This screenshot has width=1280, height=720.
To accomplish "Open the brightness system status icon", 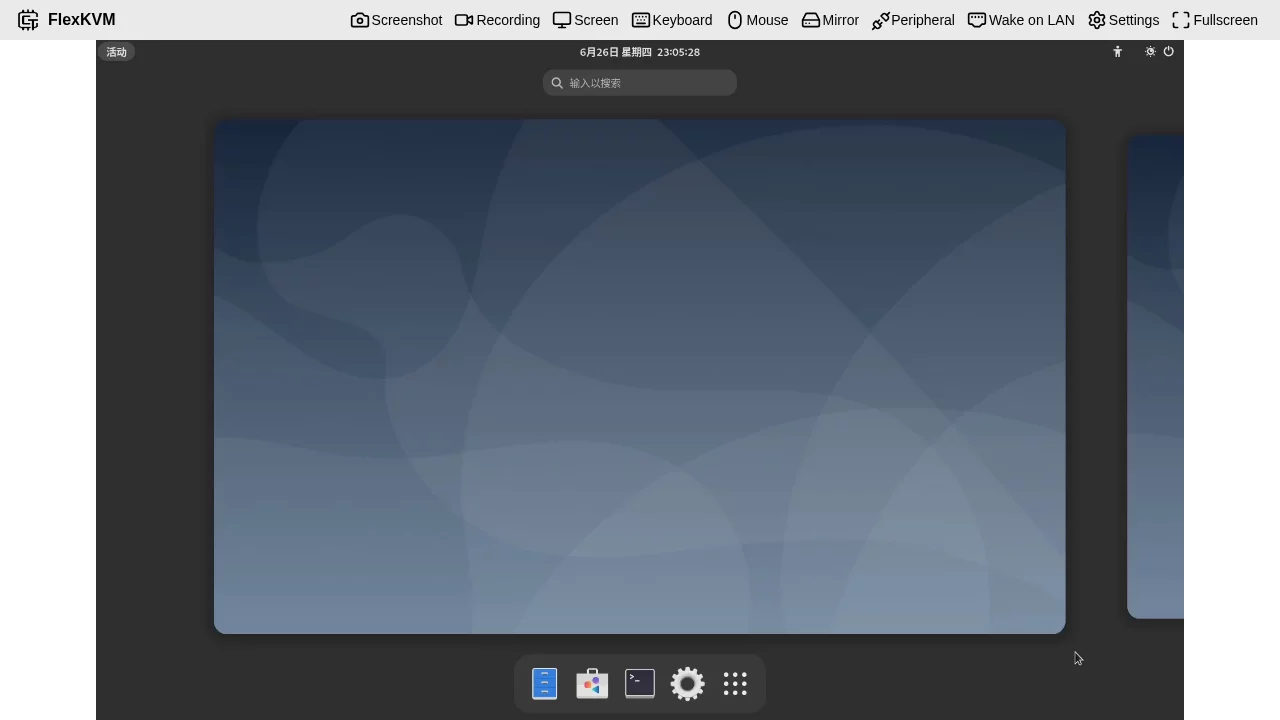I will [1150, 52].
